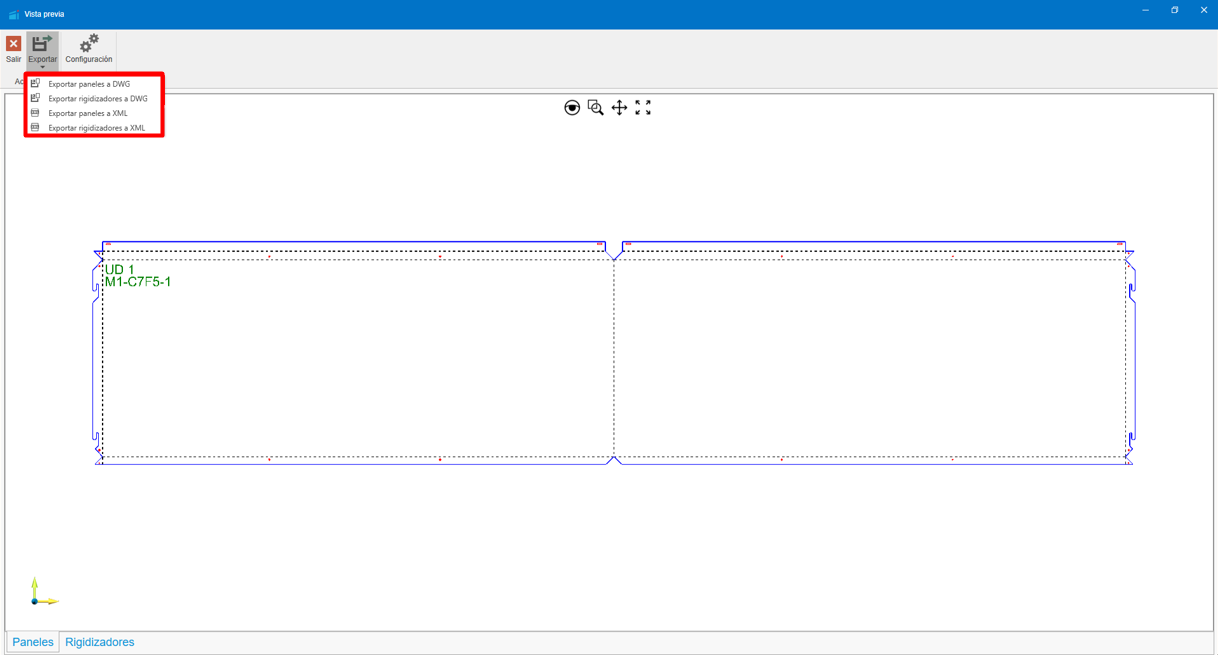
Task: Click the Vista previa app icon in title bar
Action: [x=13, y=14]
